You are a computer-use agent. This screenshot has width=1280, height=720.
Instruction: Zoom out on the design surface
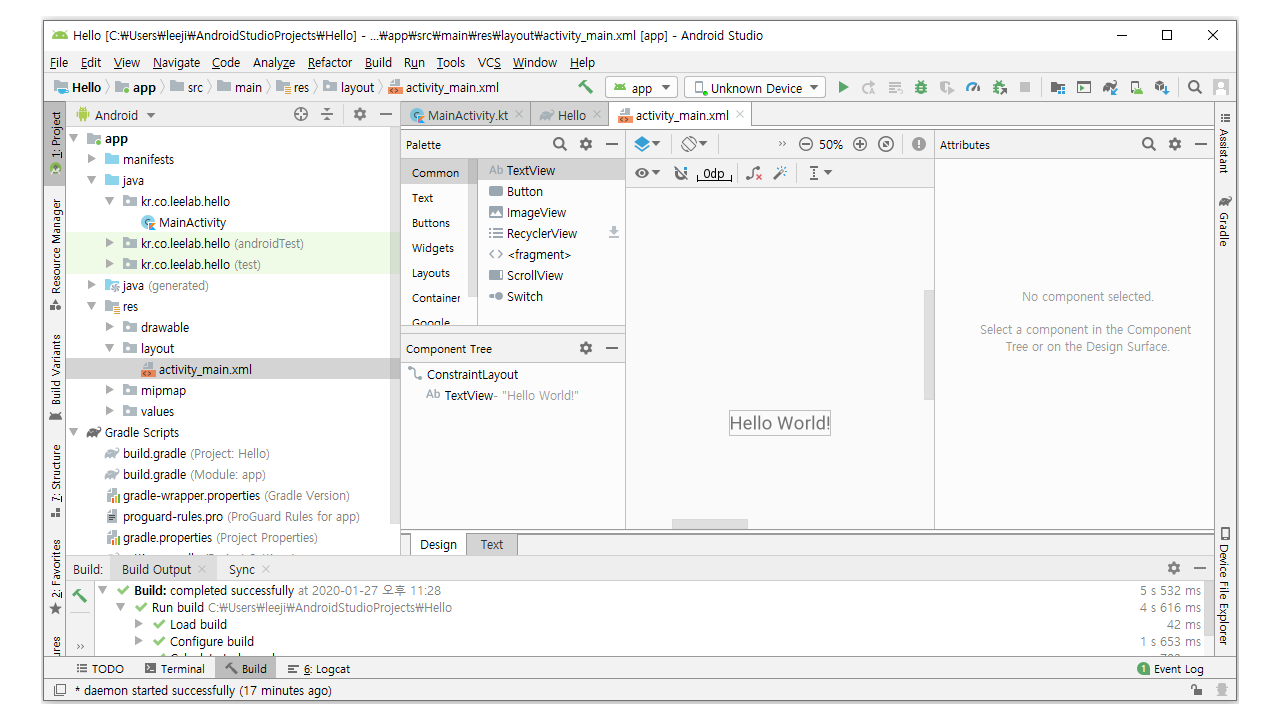point(806,144)
